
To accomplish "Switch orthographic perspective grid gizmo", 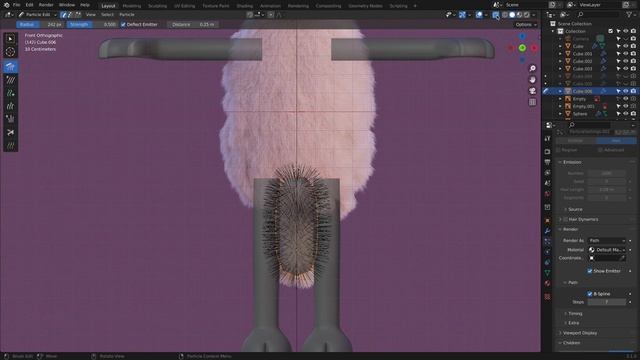I will [x=532, y=102].
